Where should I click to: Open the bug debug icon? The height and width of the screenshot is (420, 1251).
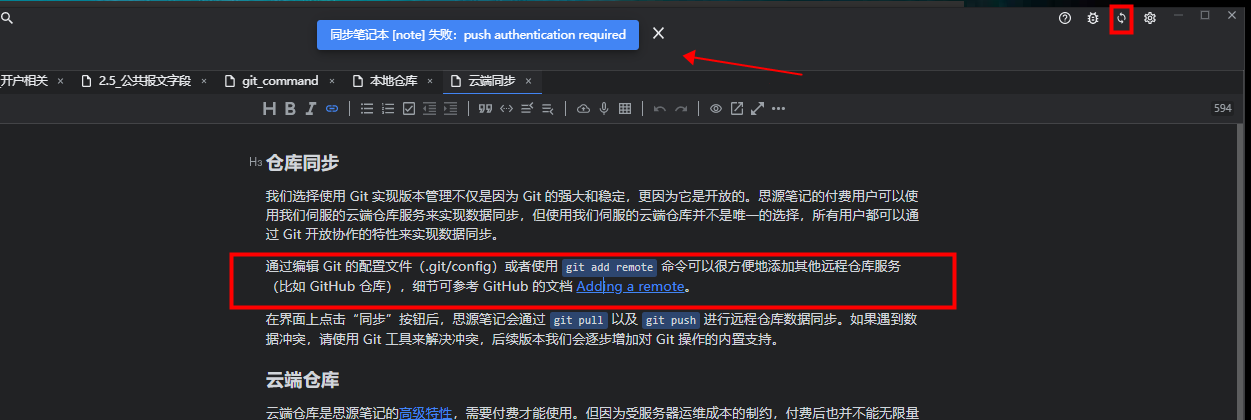[1093, 18]
